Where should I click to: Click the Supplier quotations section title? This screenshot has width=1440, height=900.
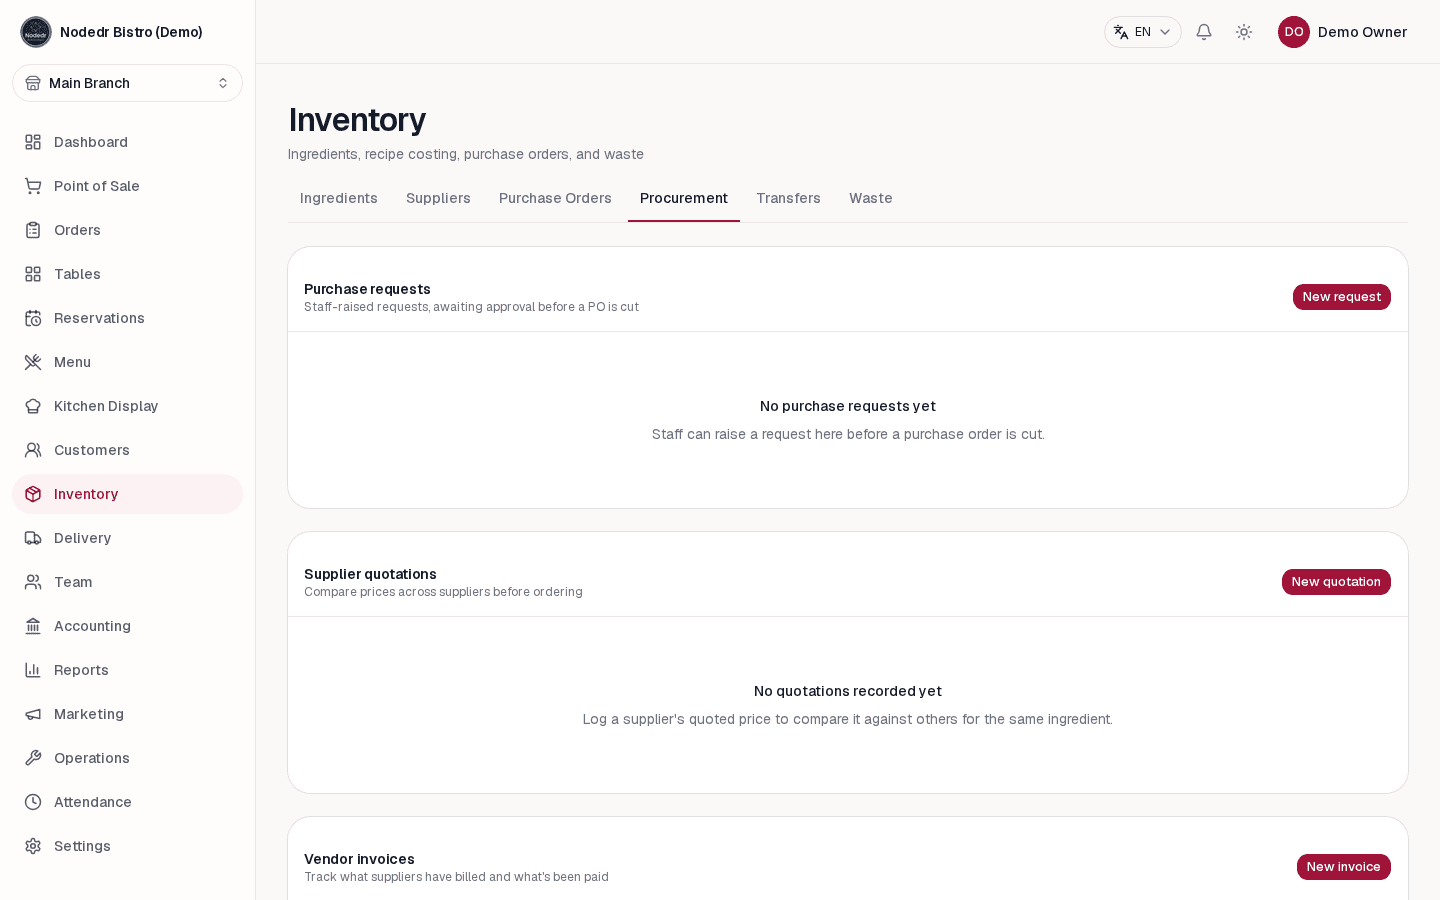pos(370,574)
